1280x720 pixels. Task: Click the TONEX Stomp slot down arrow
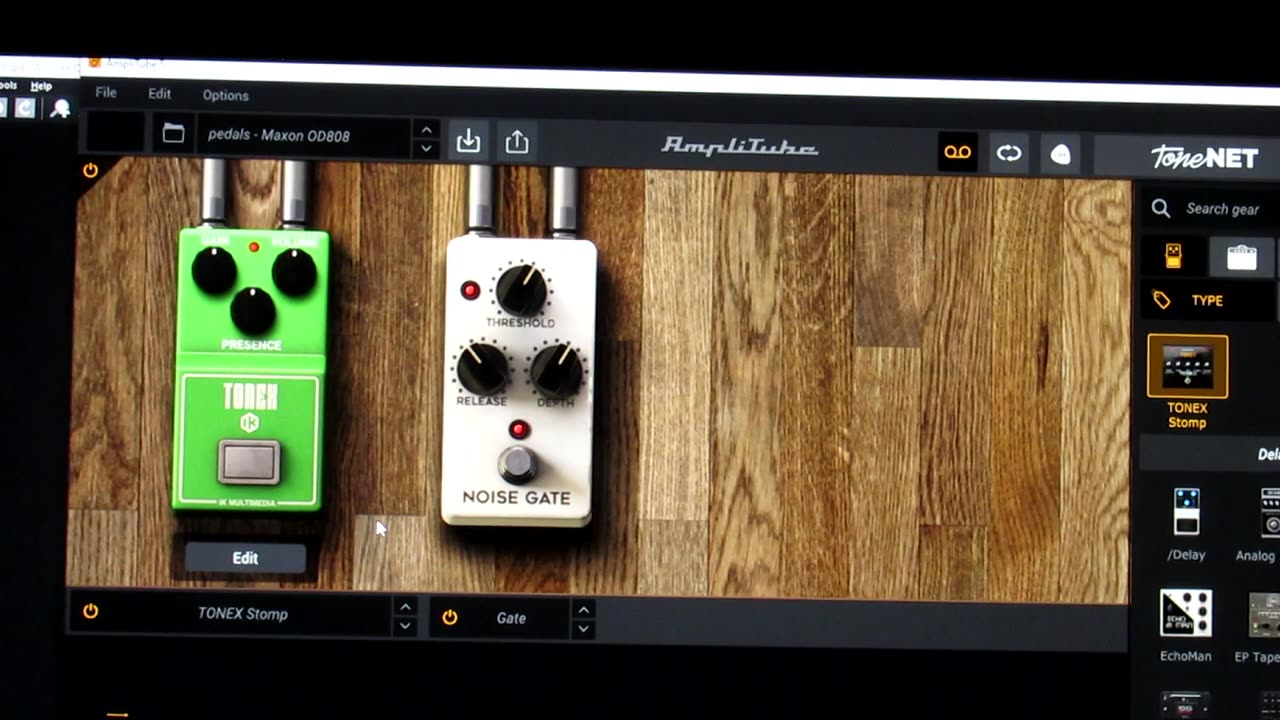click(405, 626)
